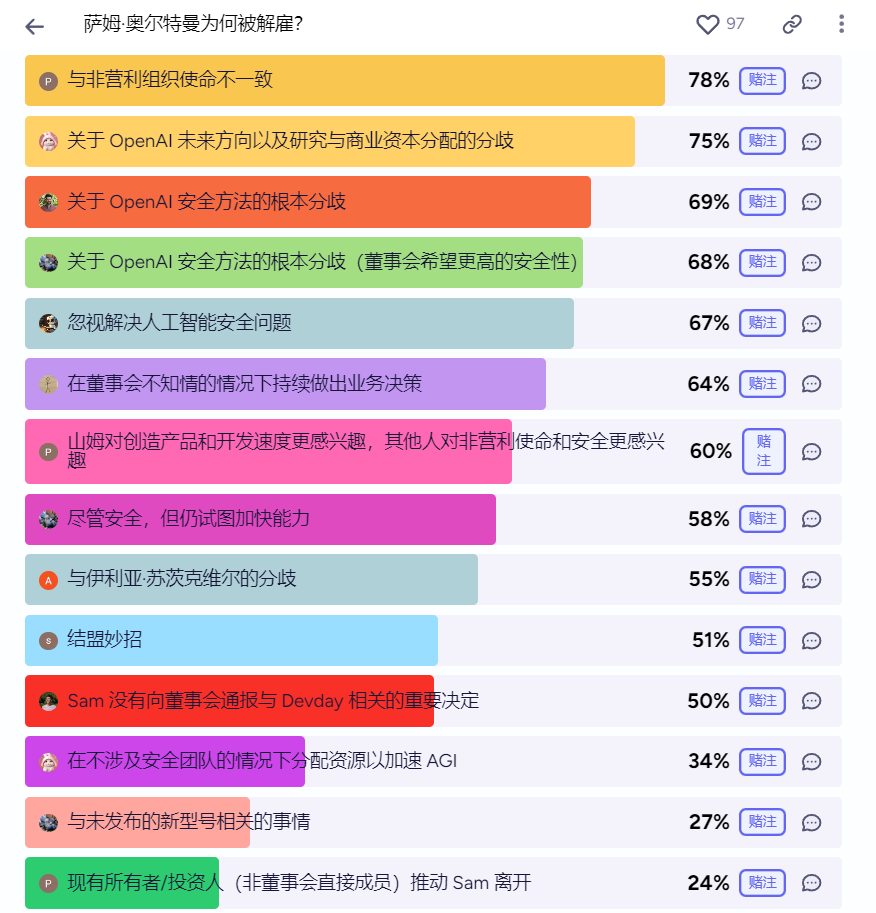The height and width of the screenshot is (913, 876).
Task: Open comments for 忽视解决人工智能安全问题
Action: click(x=811, y=324)
